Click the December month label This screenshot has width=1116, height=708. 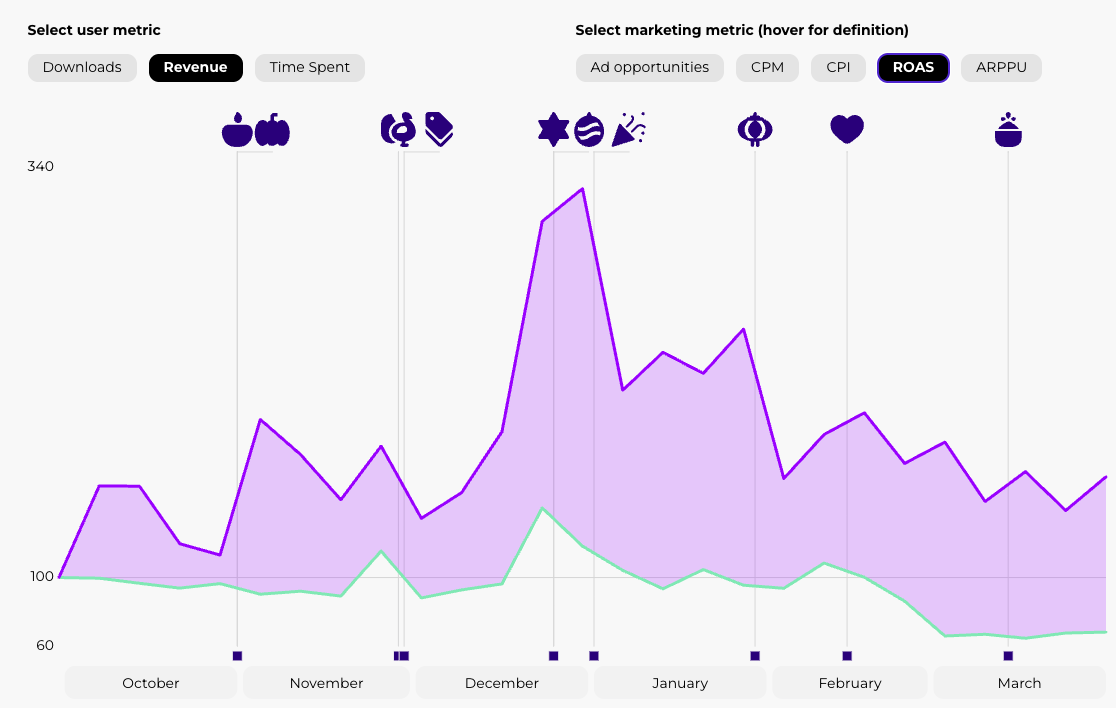pos(502,683)
